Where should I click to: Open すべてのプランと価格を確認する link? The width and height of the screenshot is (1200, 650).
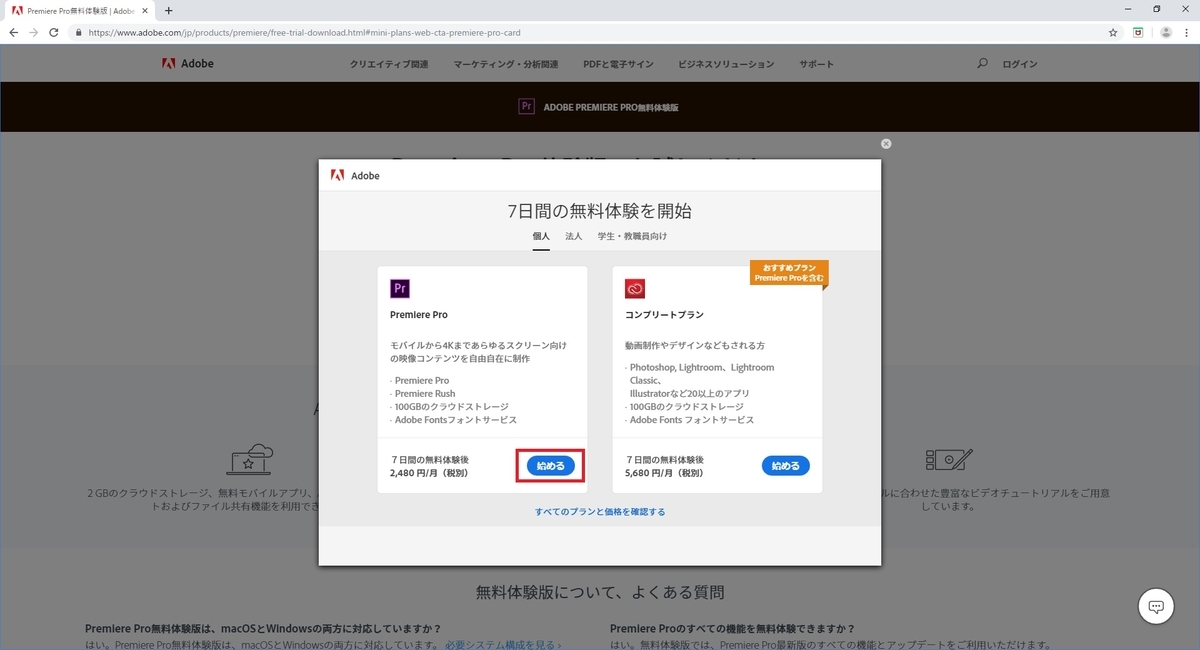[x=600, y=511]
